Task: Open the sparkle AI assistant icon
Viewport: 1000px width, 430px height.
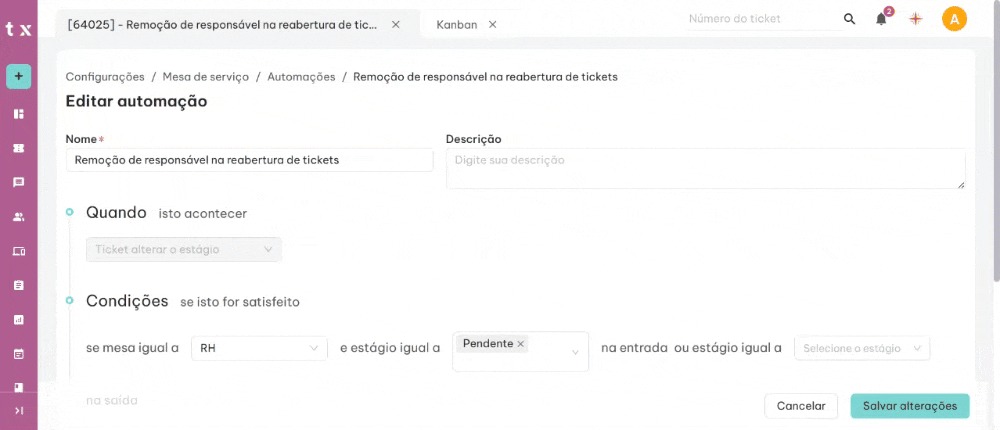Action: (915, 19)
